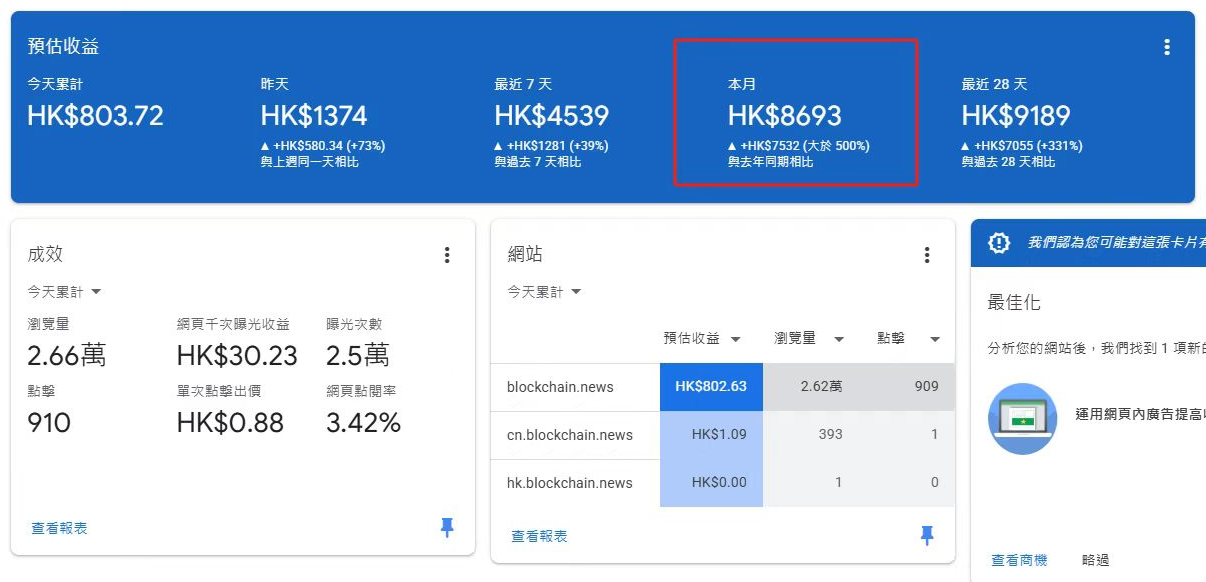The height and width of the screenshot is (582, 1206).
Task: Open the 成效 card three-dot menu
Action: [x=447, y=255]
